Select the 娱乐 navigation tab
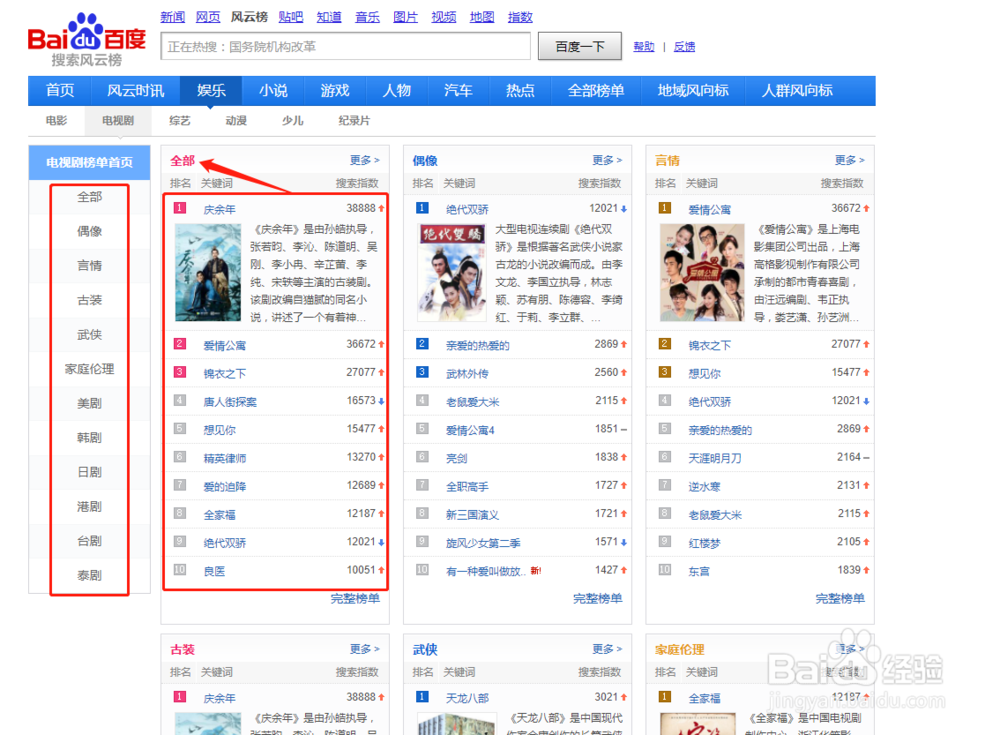The height and width of the screenshot is (735, 1000). point(211,91)
